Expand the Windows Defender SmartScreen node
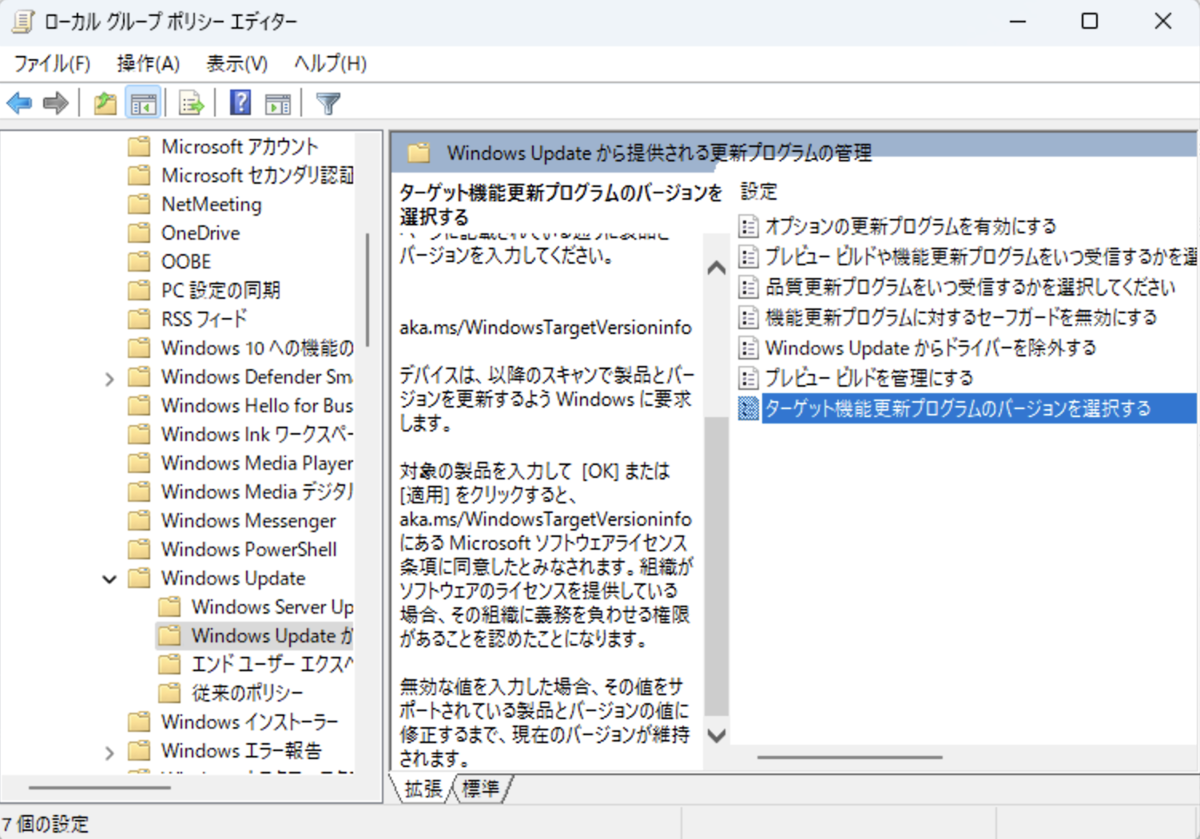Image resolution: width=1200 pixels, height=839 pixels. pos(109,377)
